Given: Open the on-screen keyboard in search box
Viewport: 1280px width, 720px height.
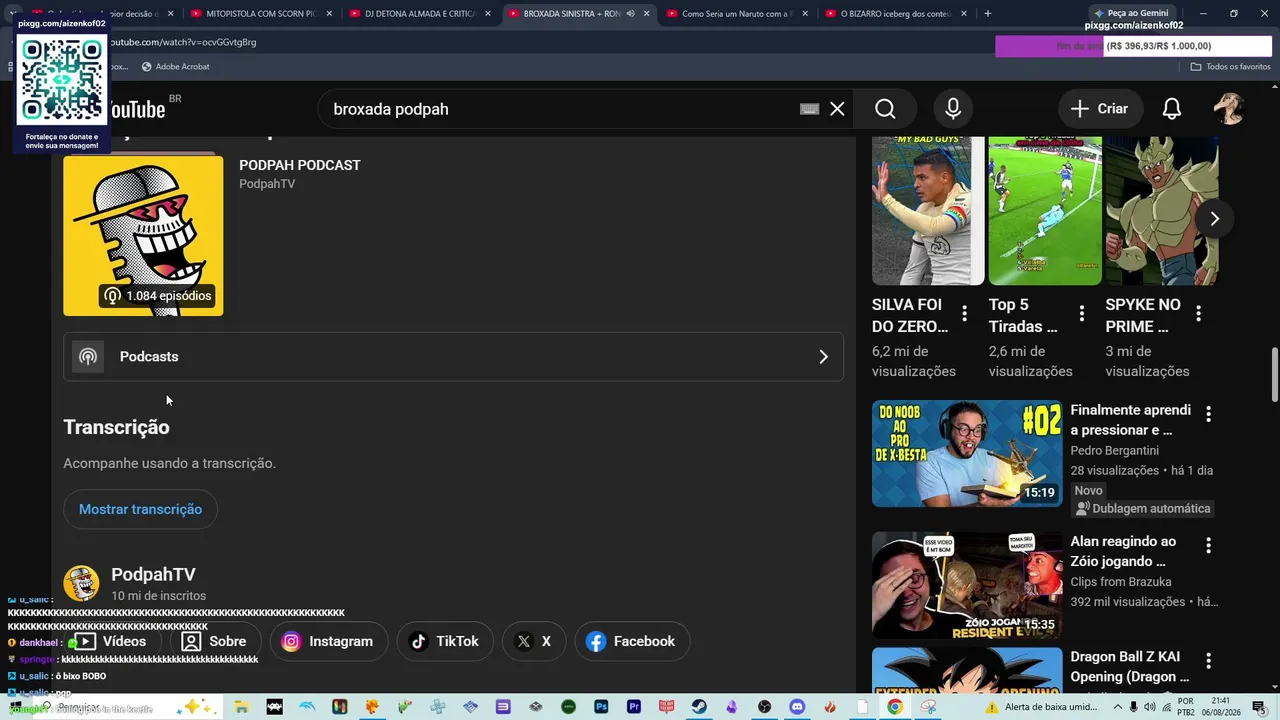Looking at the screenshot, I should click(809, 109).
